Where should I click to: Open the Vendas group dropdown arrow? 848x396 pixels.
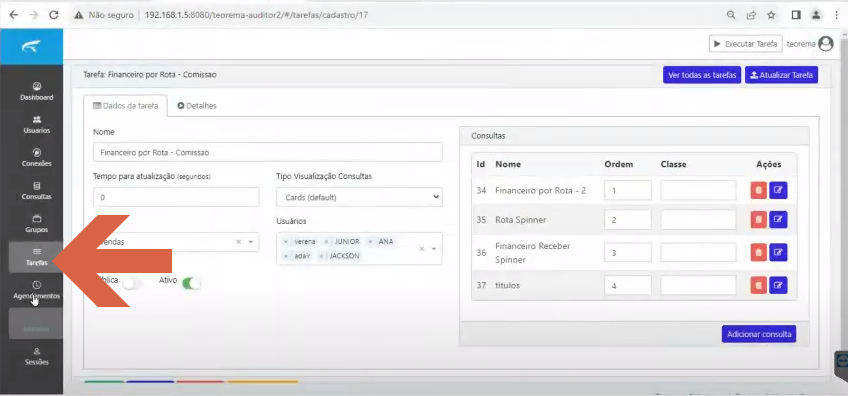[x=251, y=242]
